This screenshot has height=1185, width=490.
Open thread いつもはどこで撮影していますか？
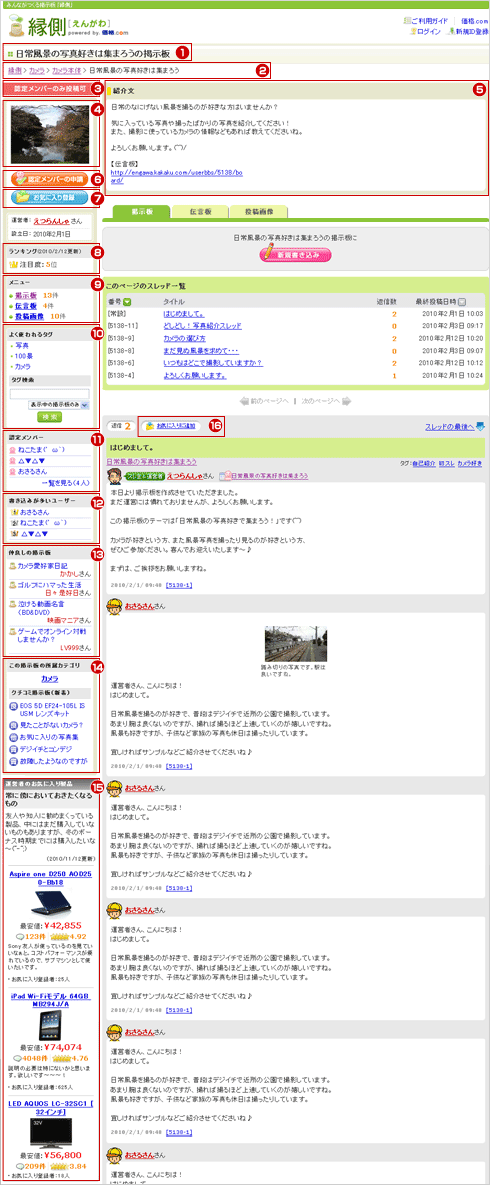click(212, 363)
